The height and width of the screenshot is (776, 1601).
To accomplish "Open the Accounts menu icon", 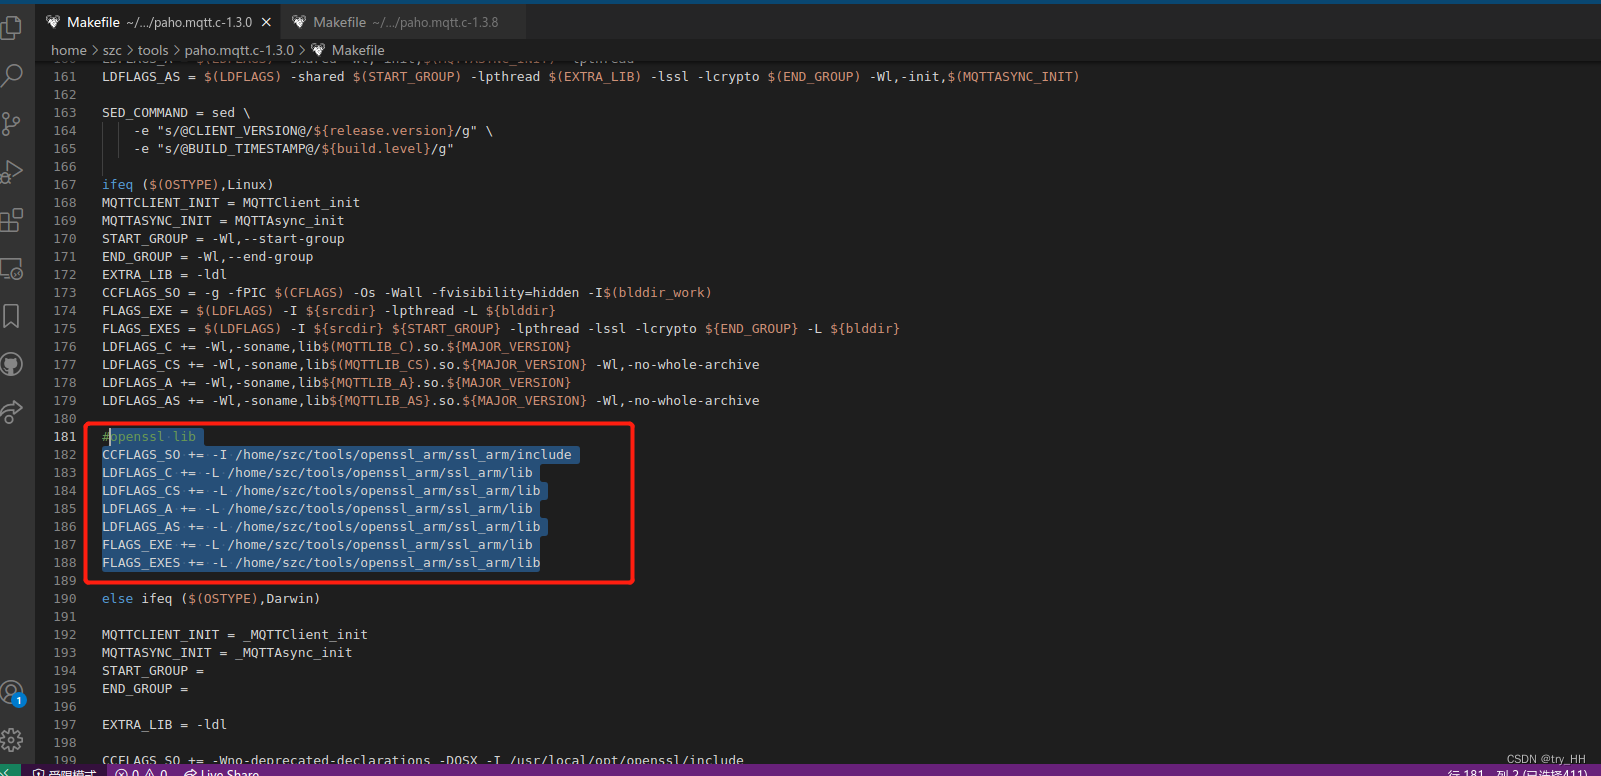I will coord(12,692).
